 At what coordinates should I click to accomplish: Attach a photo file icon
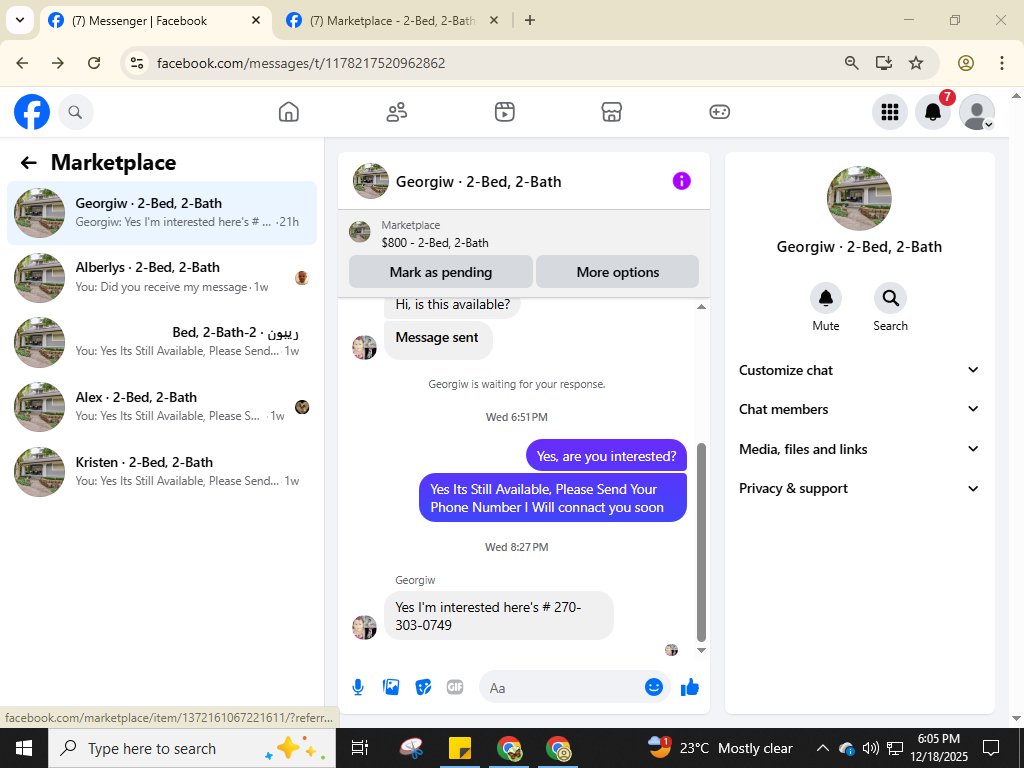pos(391,687)
